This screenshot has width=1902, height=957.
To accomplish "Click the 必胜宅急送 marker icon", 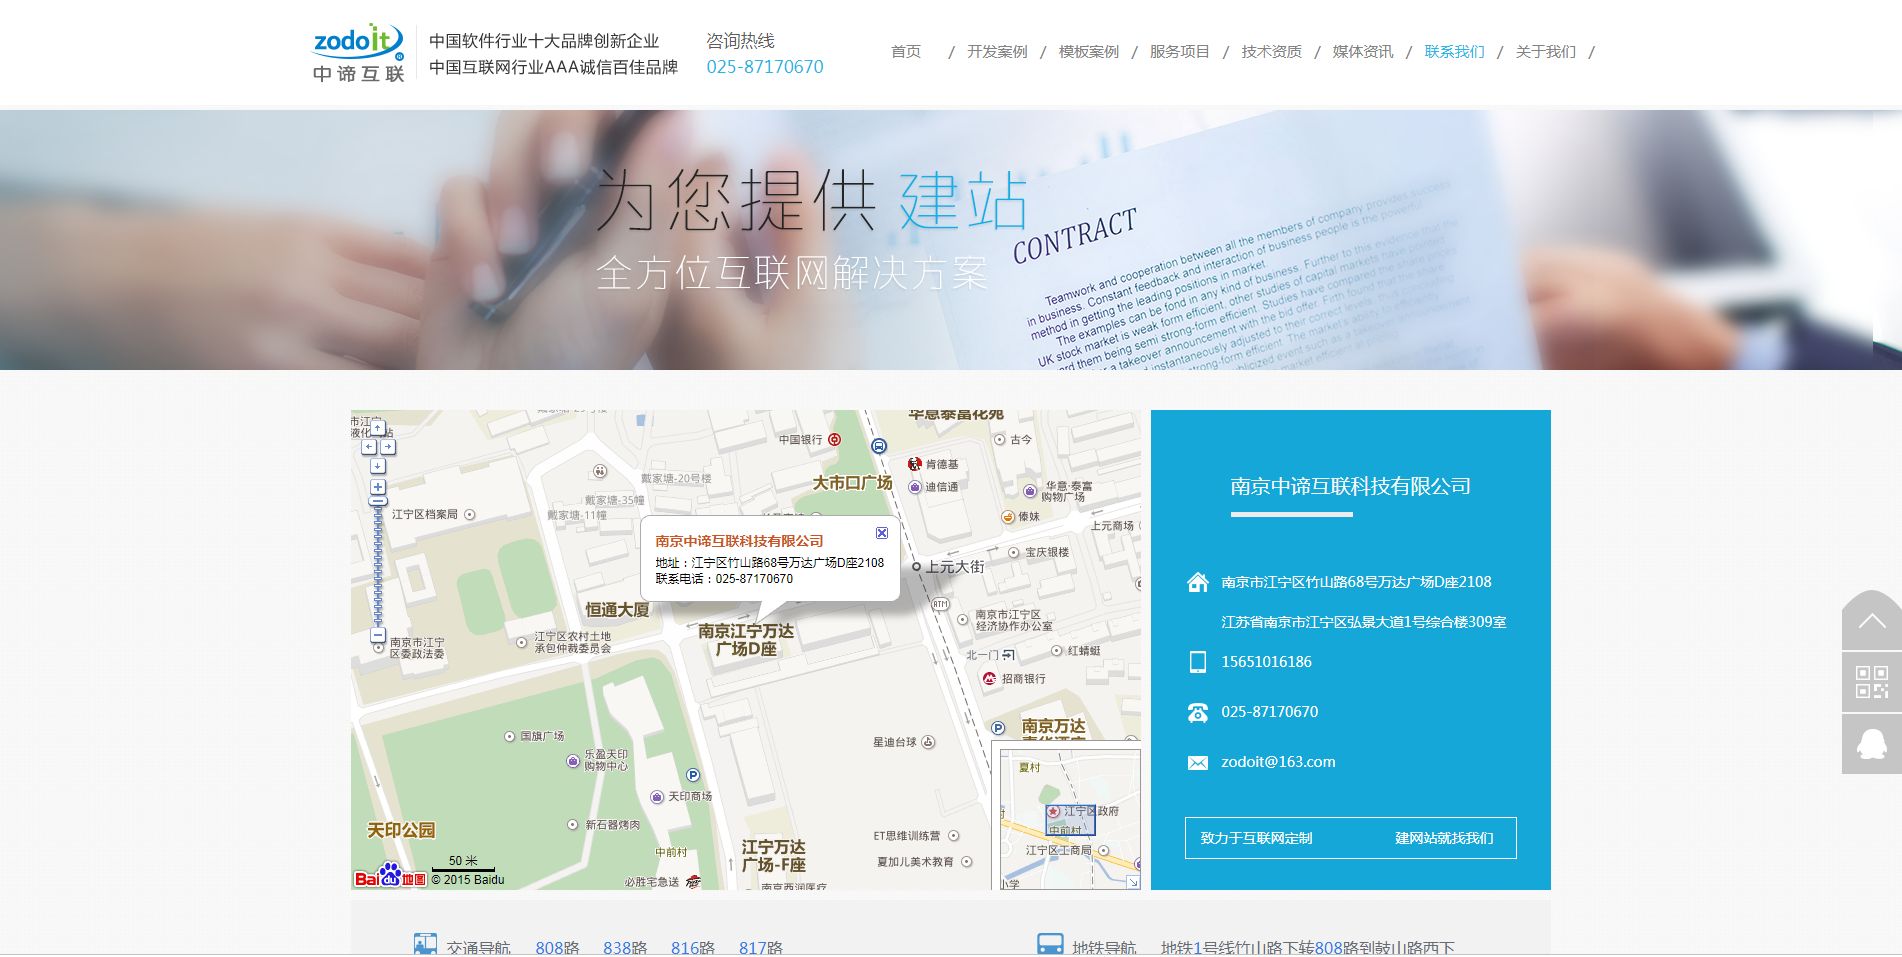I will tap(693, 881).
